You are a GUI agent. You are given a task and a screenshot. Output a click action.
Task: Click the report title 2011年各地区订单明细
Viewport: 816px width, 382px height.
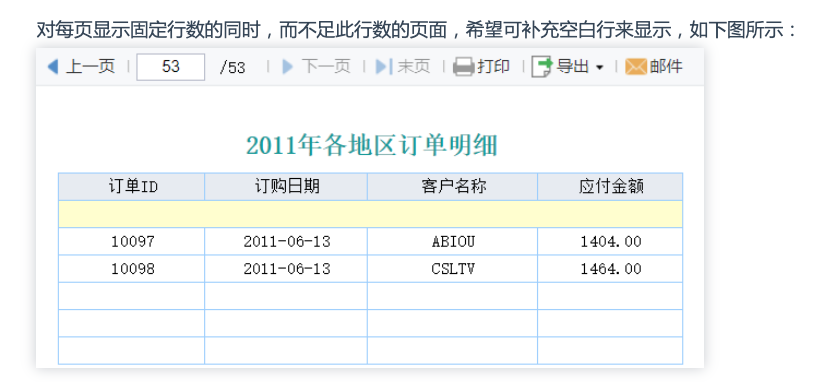coord(372,145)
